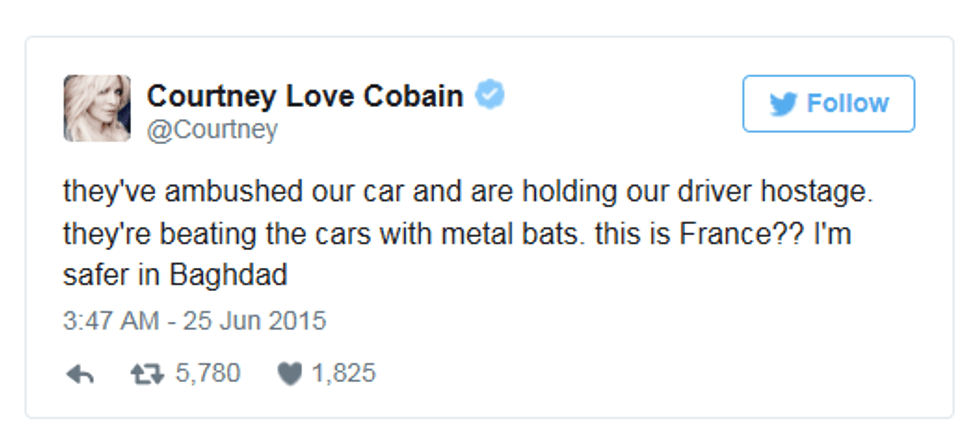The width and height of the screenshot is (980, 433).
Task: Click the @Courtney handle
Action: tap(212, 130)
